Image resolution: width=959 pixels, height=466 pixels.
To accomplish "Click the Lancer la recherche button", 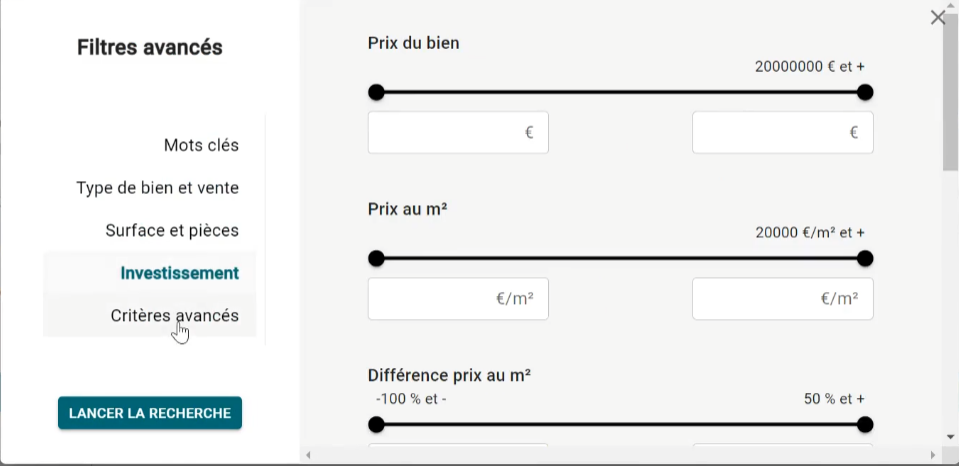I will pos(150,413).
